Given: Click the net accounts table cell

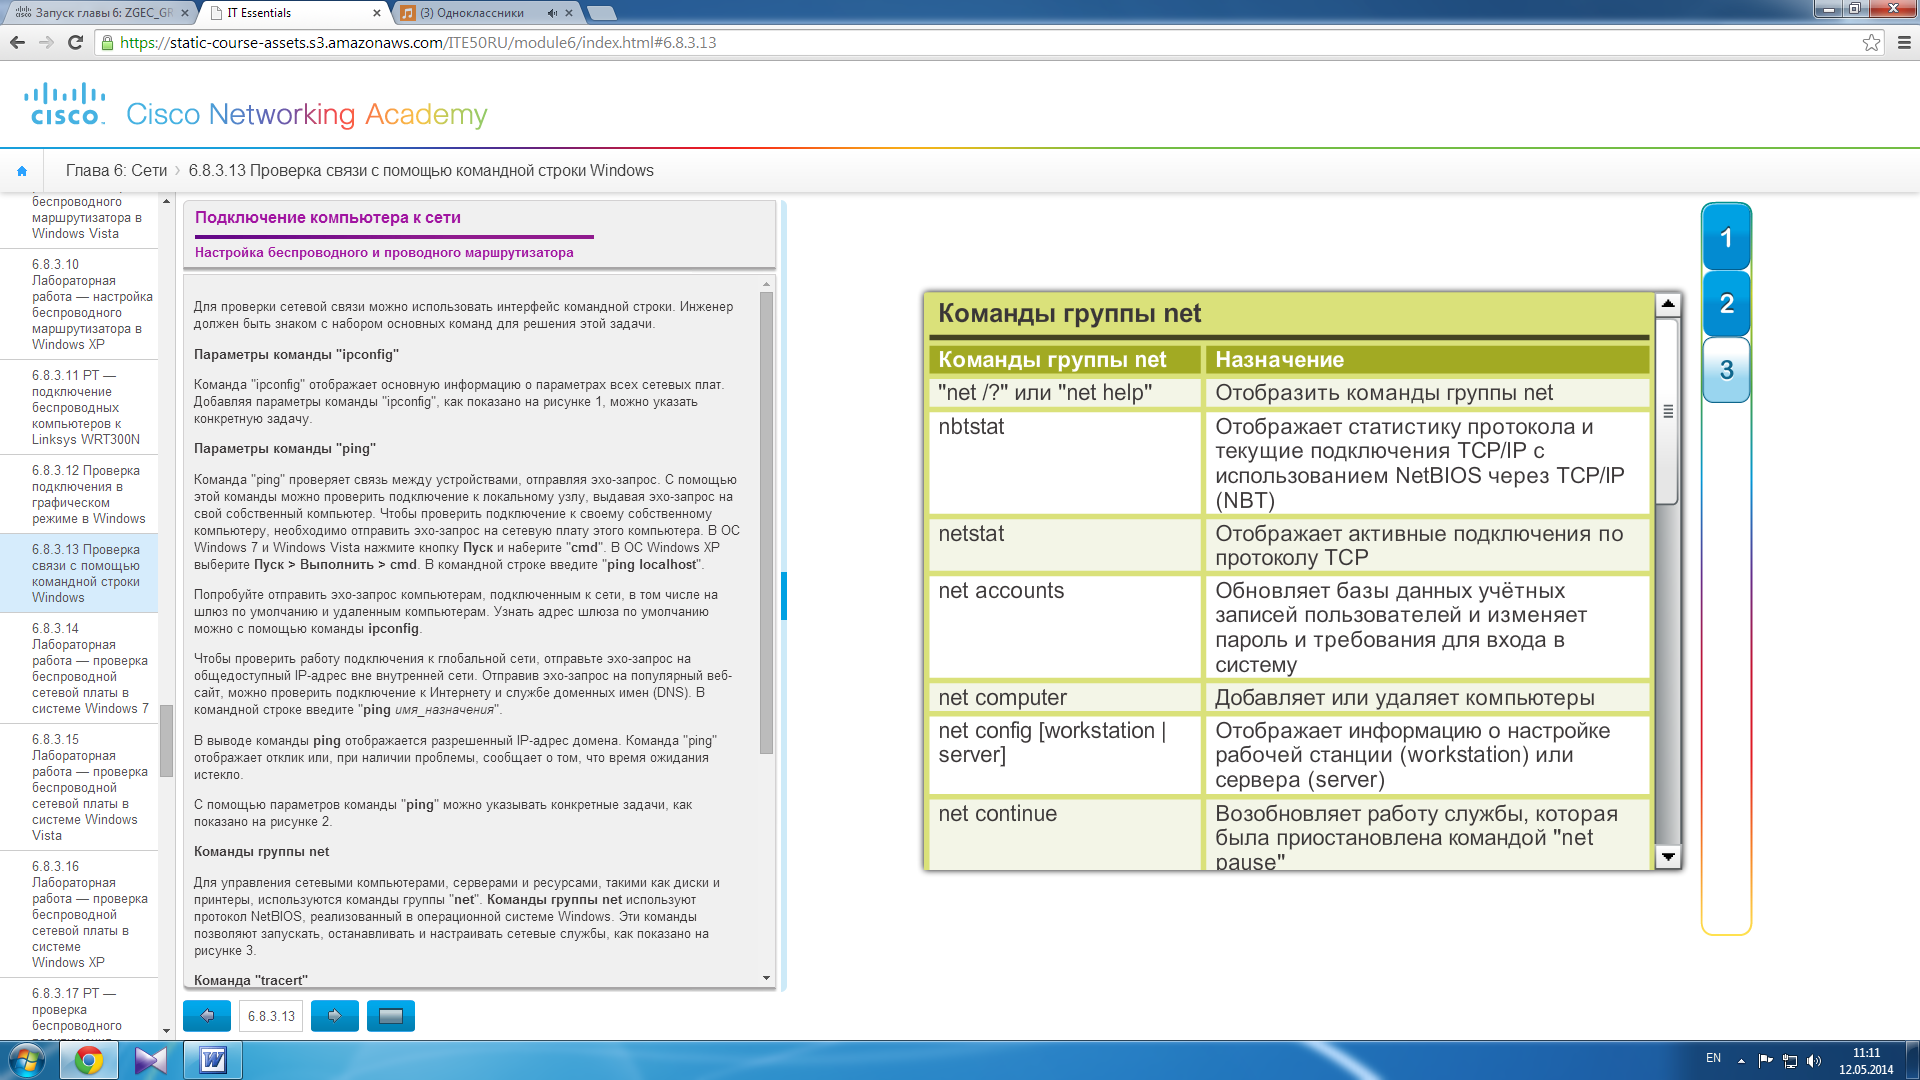Looking at the screenshot, I should pos(1064,627).
